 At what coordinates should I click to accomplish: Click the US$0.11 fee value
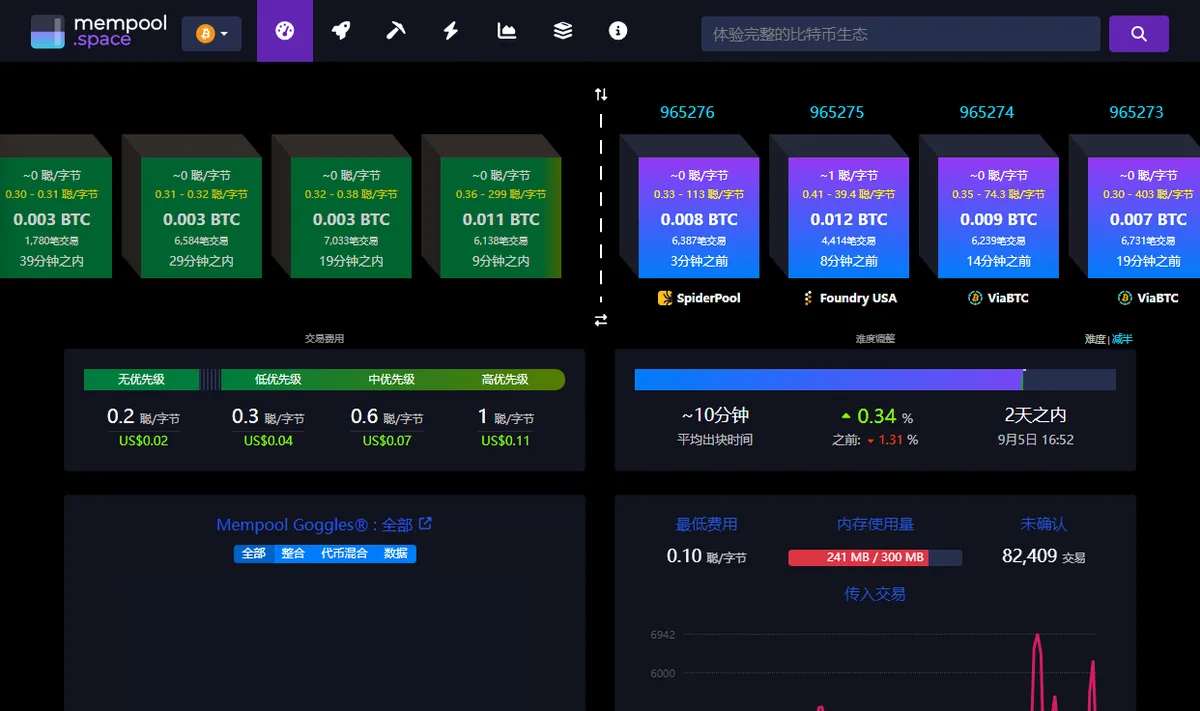505,441
